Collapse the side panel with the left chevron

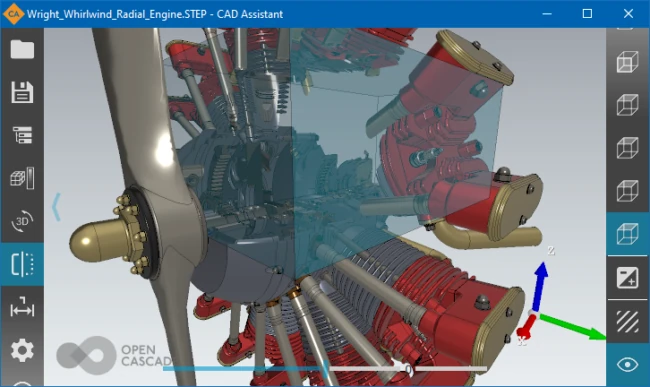(x=56, y=206)
